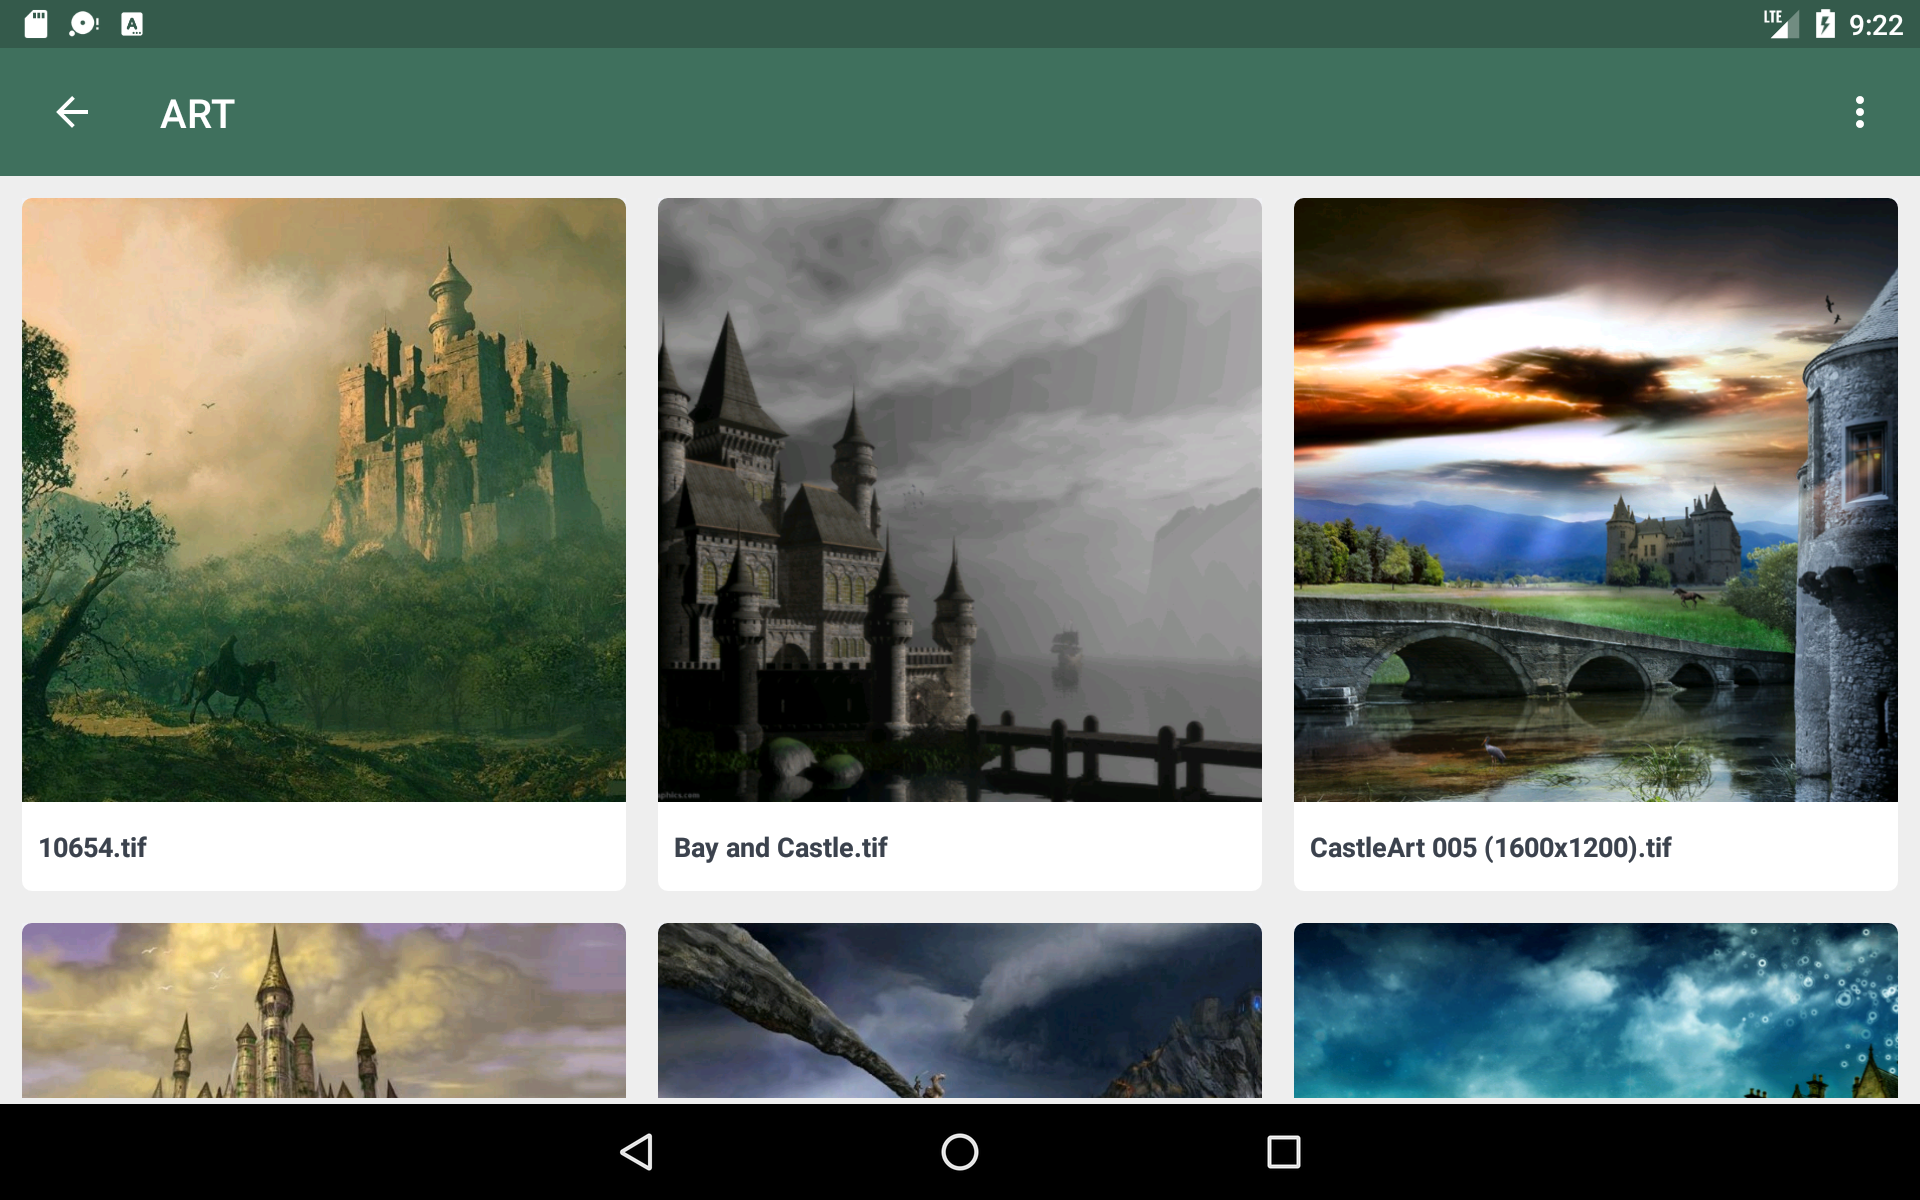Tap the Android Recents square button
The width and height of the screenshot is (1920, 1200).
[x=1283, y=1152]
